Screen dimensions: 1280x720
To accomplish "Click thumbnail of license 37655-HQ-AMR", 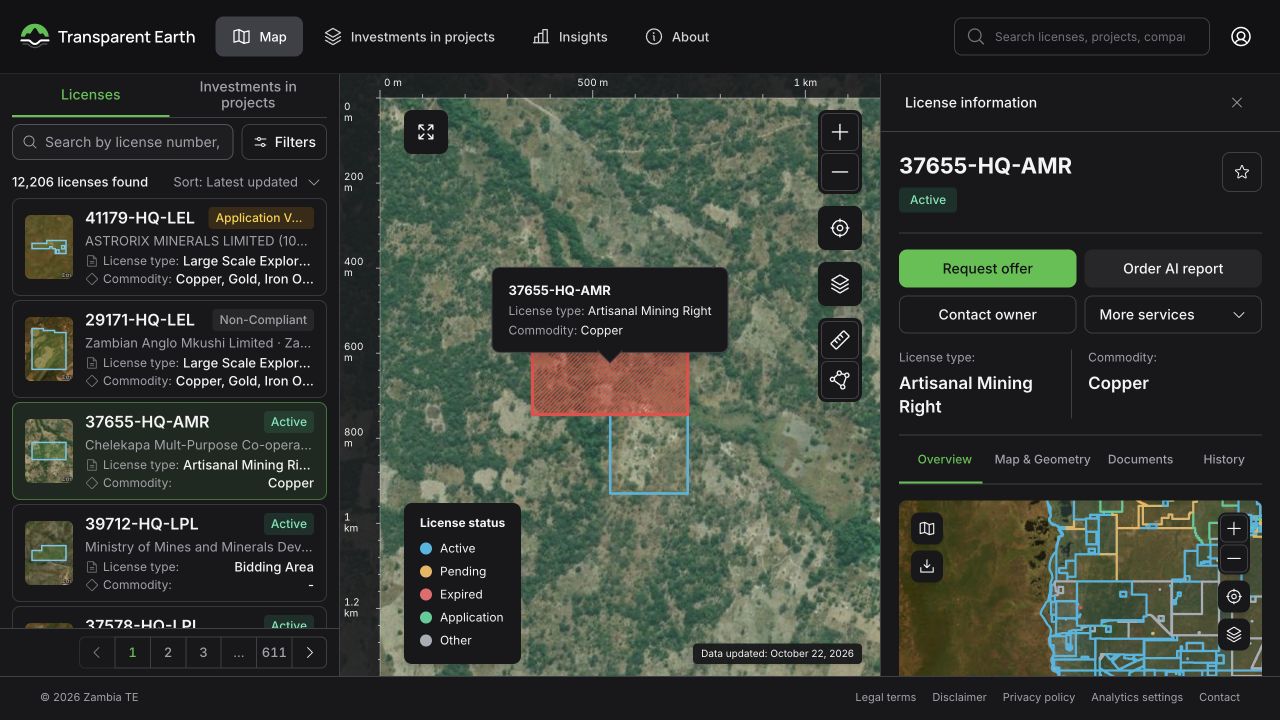I will pos(49,451).
